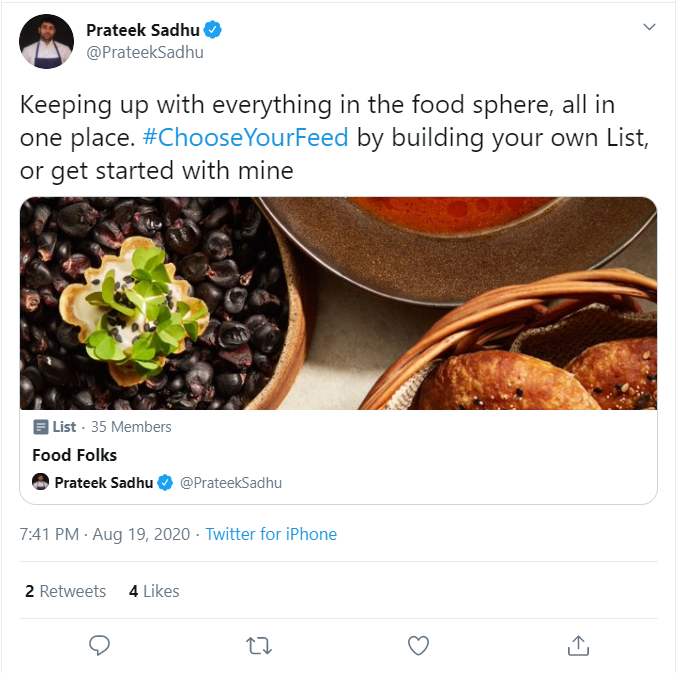Image resolution: width=678 pixels, height=673 pixels.
Task: Click Prateek Sadhu name in header
Action: 142,31
